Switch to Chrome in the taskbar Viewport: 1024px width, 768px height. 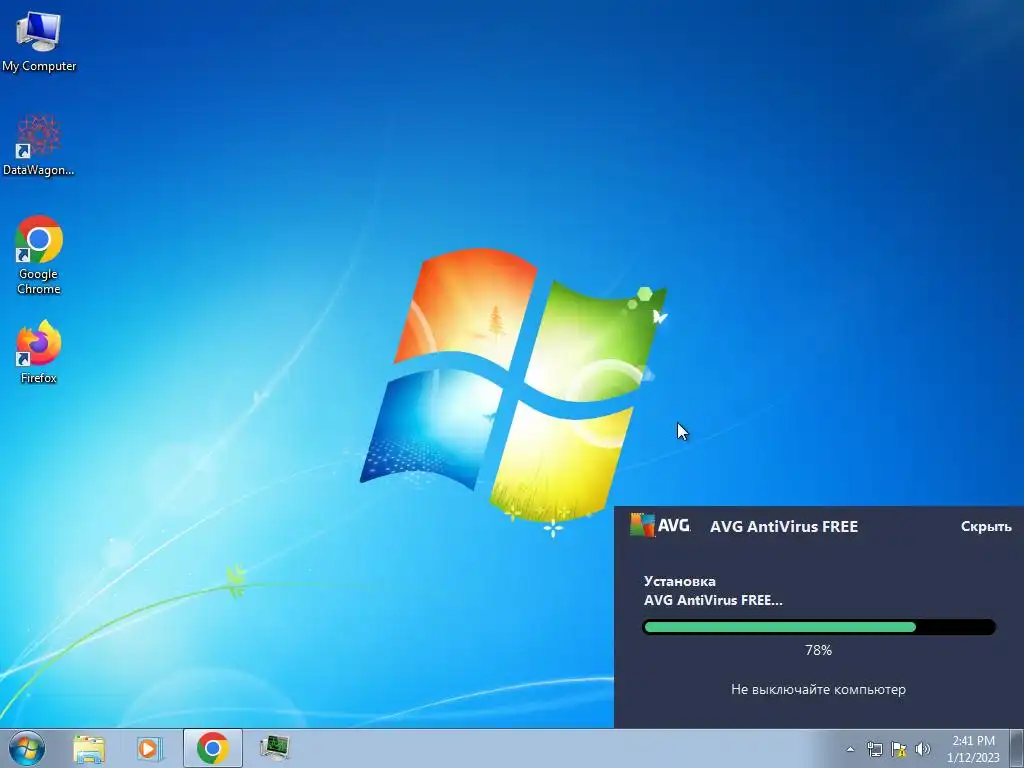point(212,748)
